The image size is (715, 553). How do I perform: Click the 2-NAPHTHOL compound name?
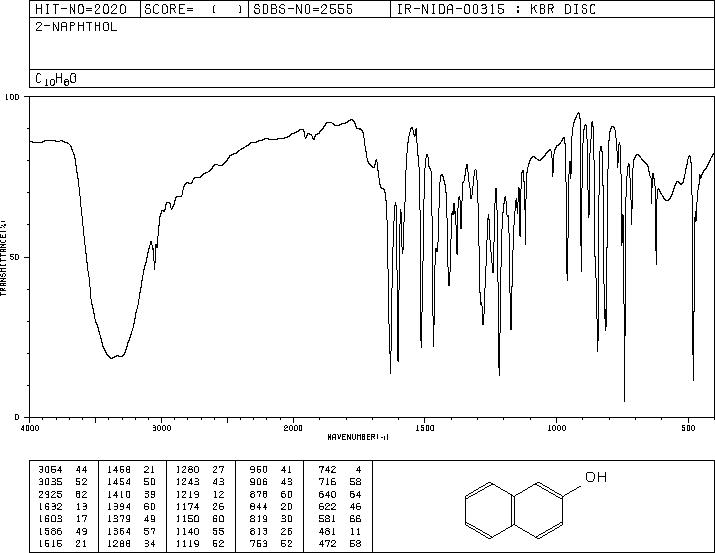[76, 26]
